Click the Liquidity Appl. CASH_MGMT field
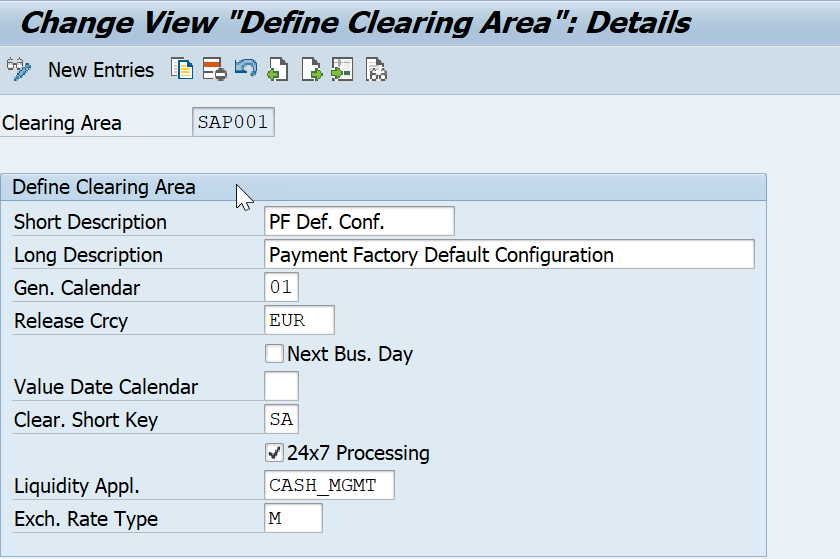 click(x=329, y=485)
